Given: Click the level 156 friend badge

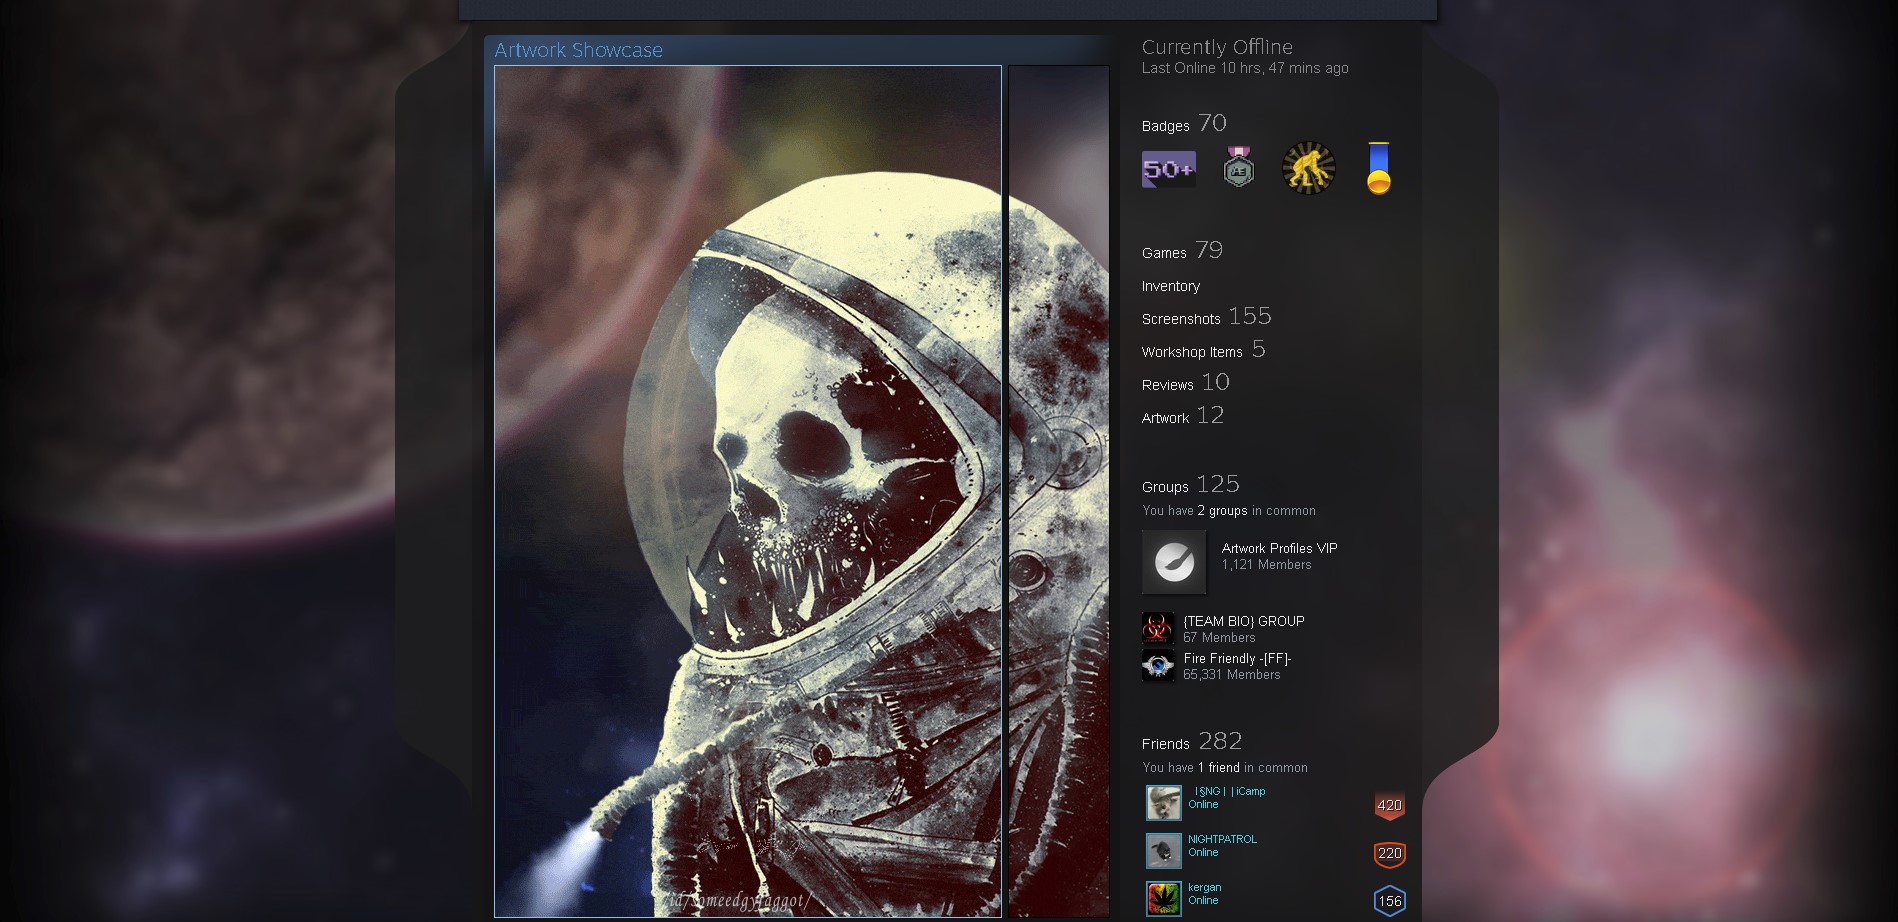Looking at the screenshot, I should pyautogui.click(x=1390, y=901).
